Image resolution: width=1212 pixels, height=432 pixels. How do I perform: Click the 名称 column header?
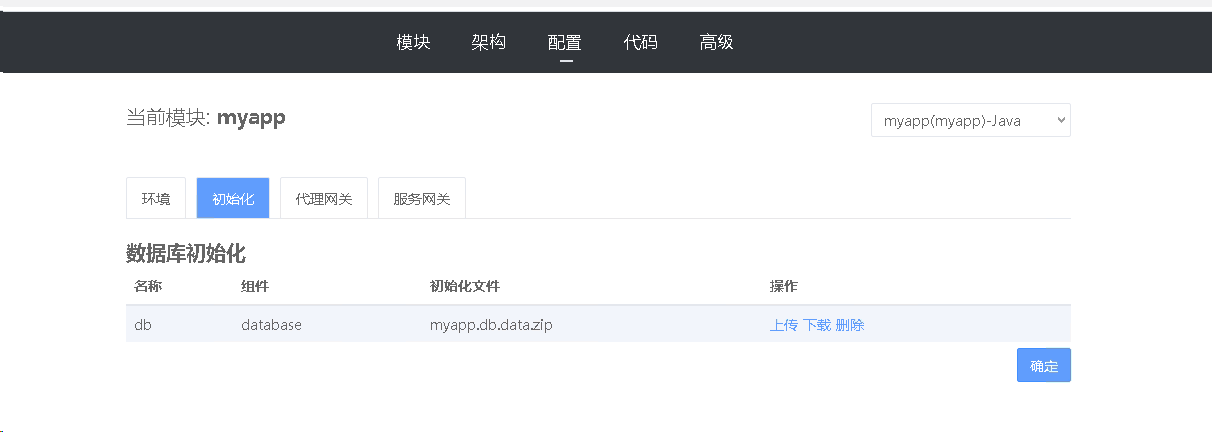[x=148, y=287]
